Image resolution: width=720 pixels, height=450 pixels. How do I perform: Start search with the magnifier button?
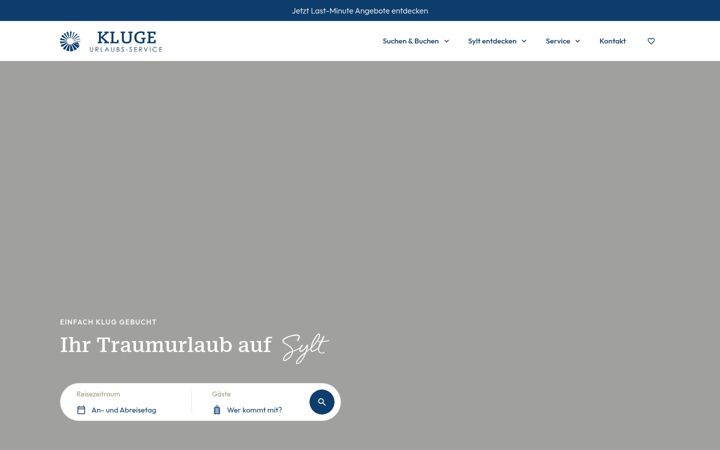point(322,402)
